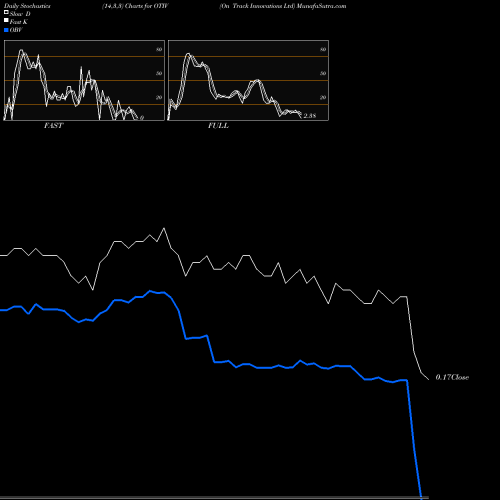Click the 80 level label in the FAST chart
The image size is (500, 500).
click(x=159, y=49)
